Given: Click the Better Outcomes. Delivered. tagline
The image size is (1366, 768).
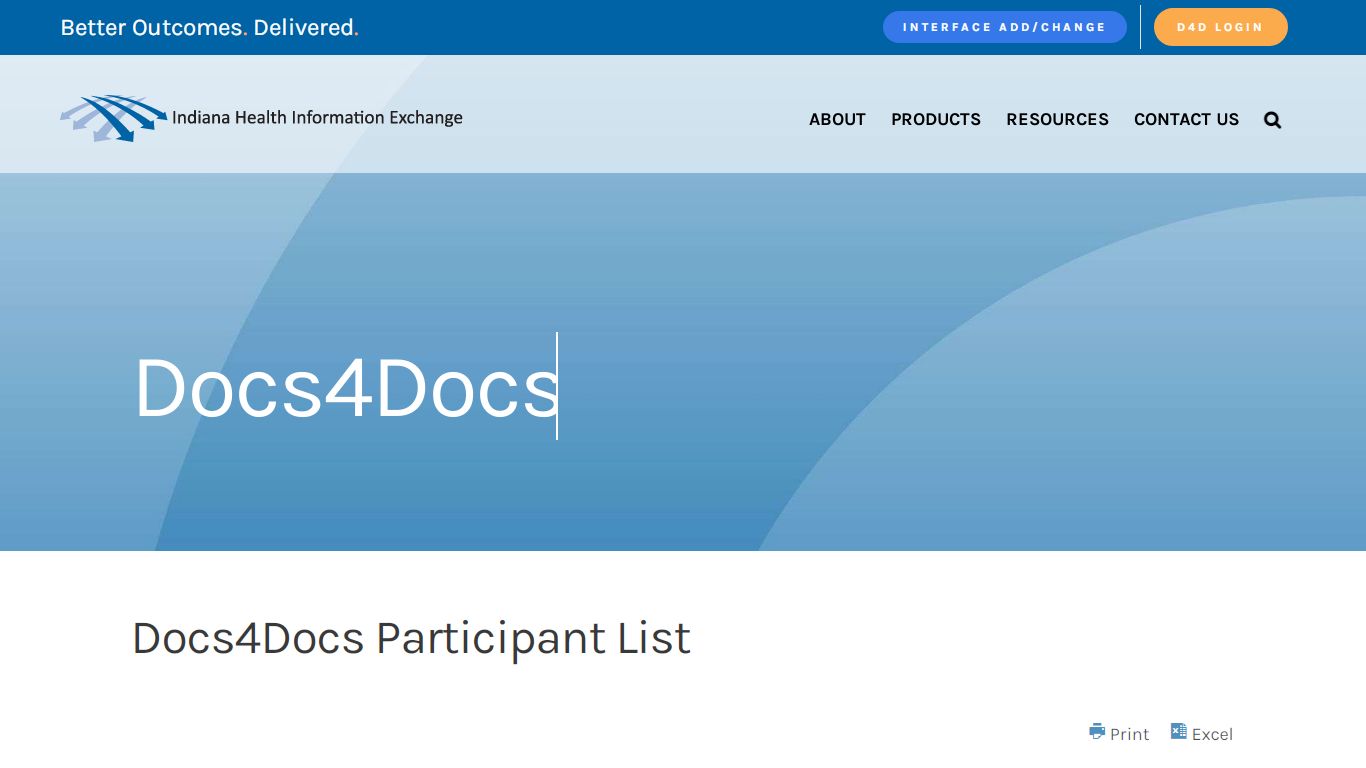Looking at the screenshot, I should pyautogui.click(x=210, y=28).
